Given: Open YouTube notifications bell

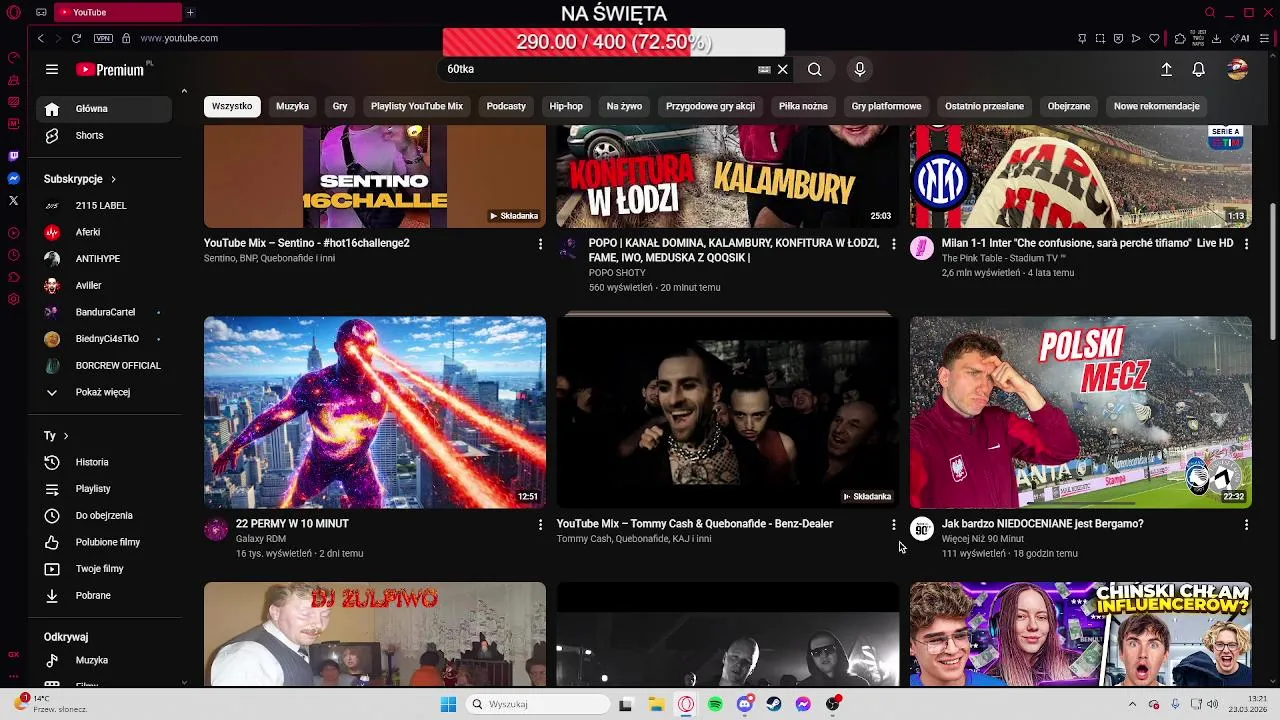Looking at the screenshot, I should pos(1198,70).
